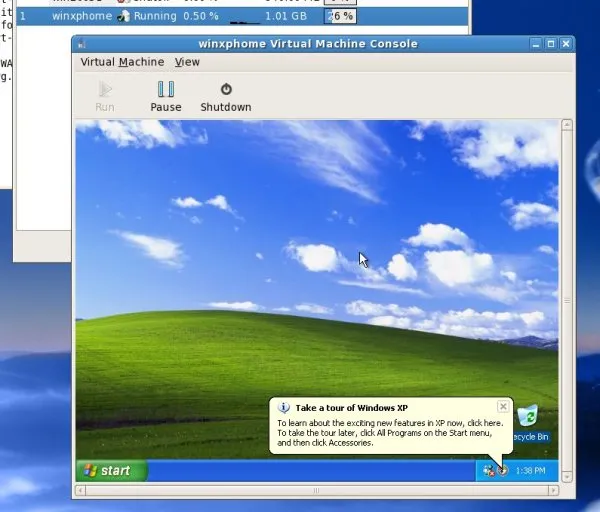Screen dimensions: 600x512
Task: Click the 1:38 PM taskbar clock
Action: coord(530,471)
